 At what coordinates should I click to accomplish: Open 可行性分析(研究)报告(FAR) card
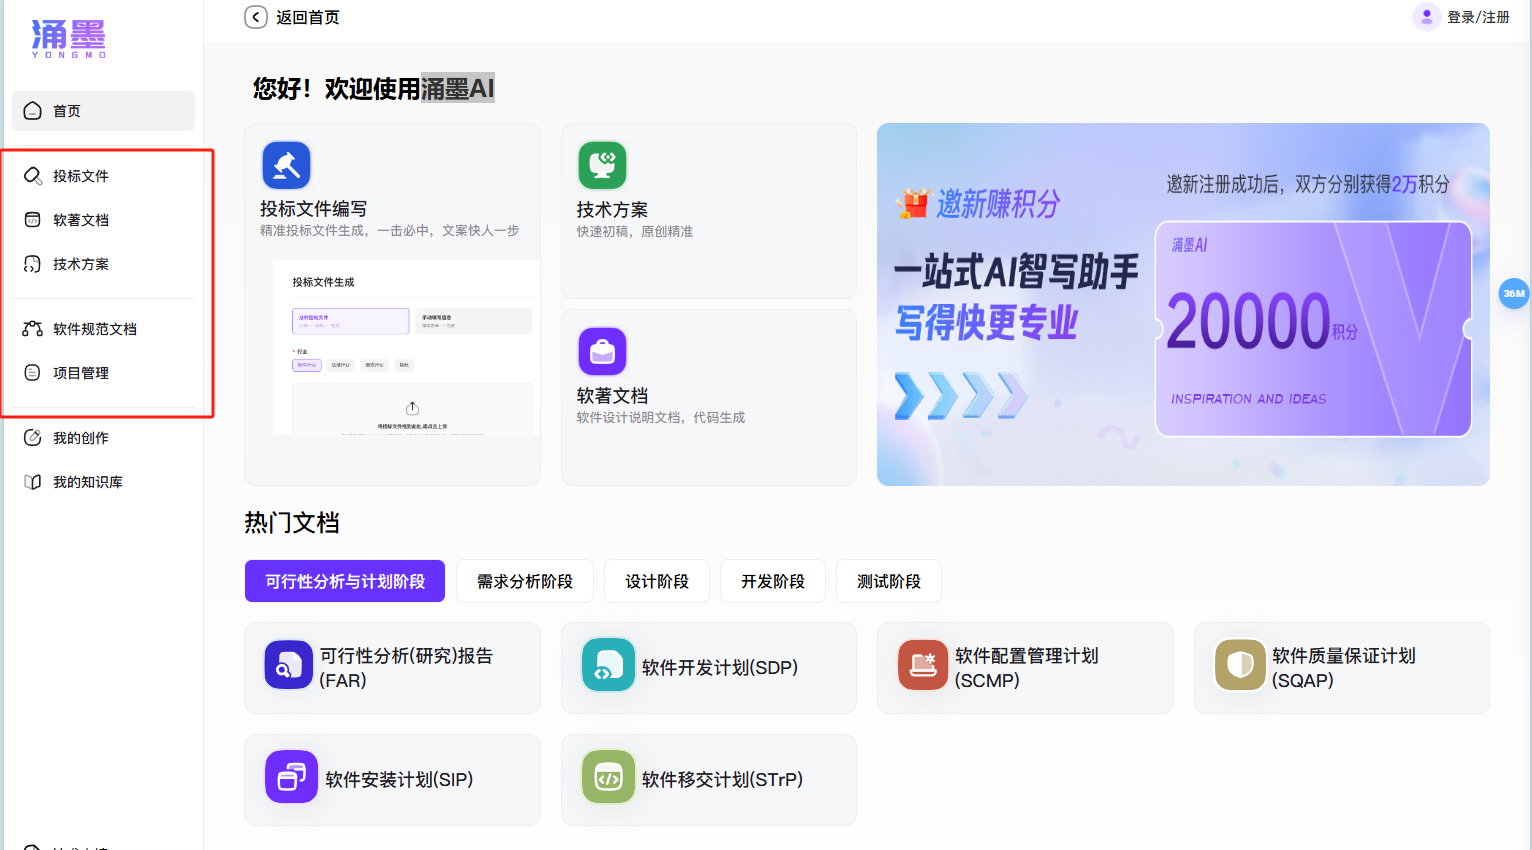click(x=392, y=668)
